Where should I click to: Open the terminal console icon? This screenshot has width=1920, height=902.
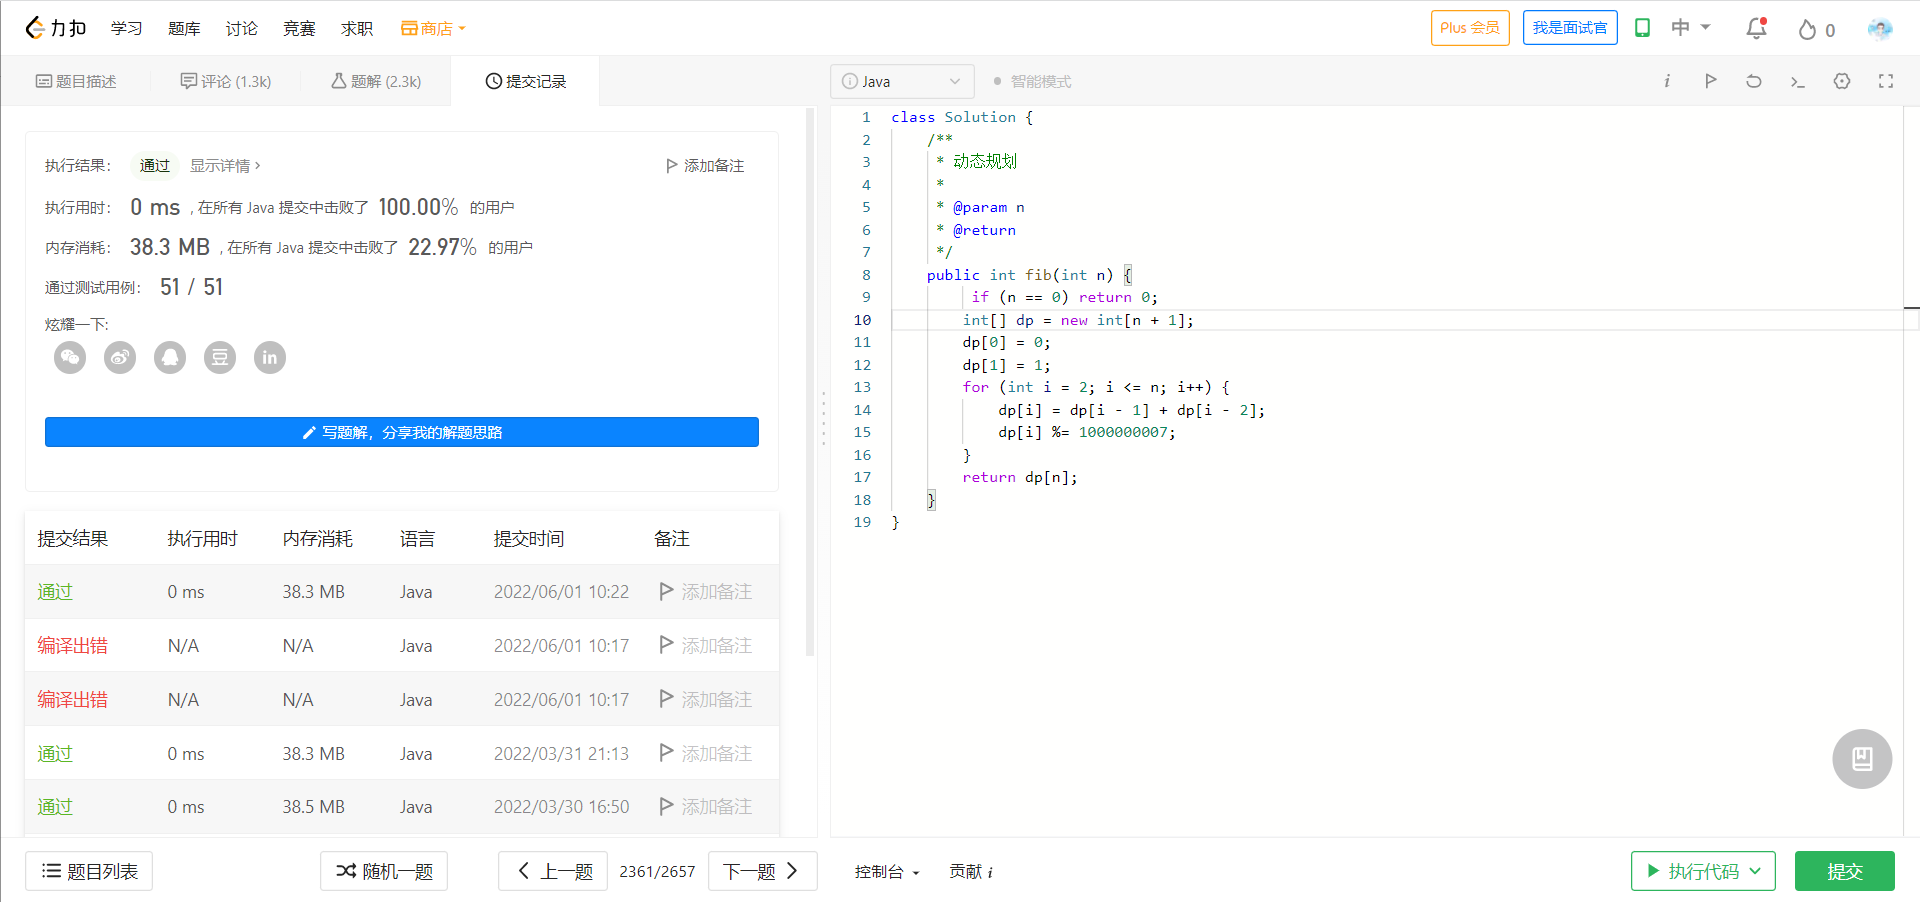tap(1797, 81)
